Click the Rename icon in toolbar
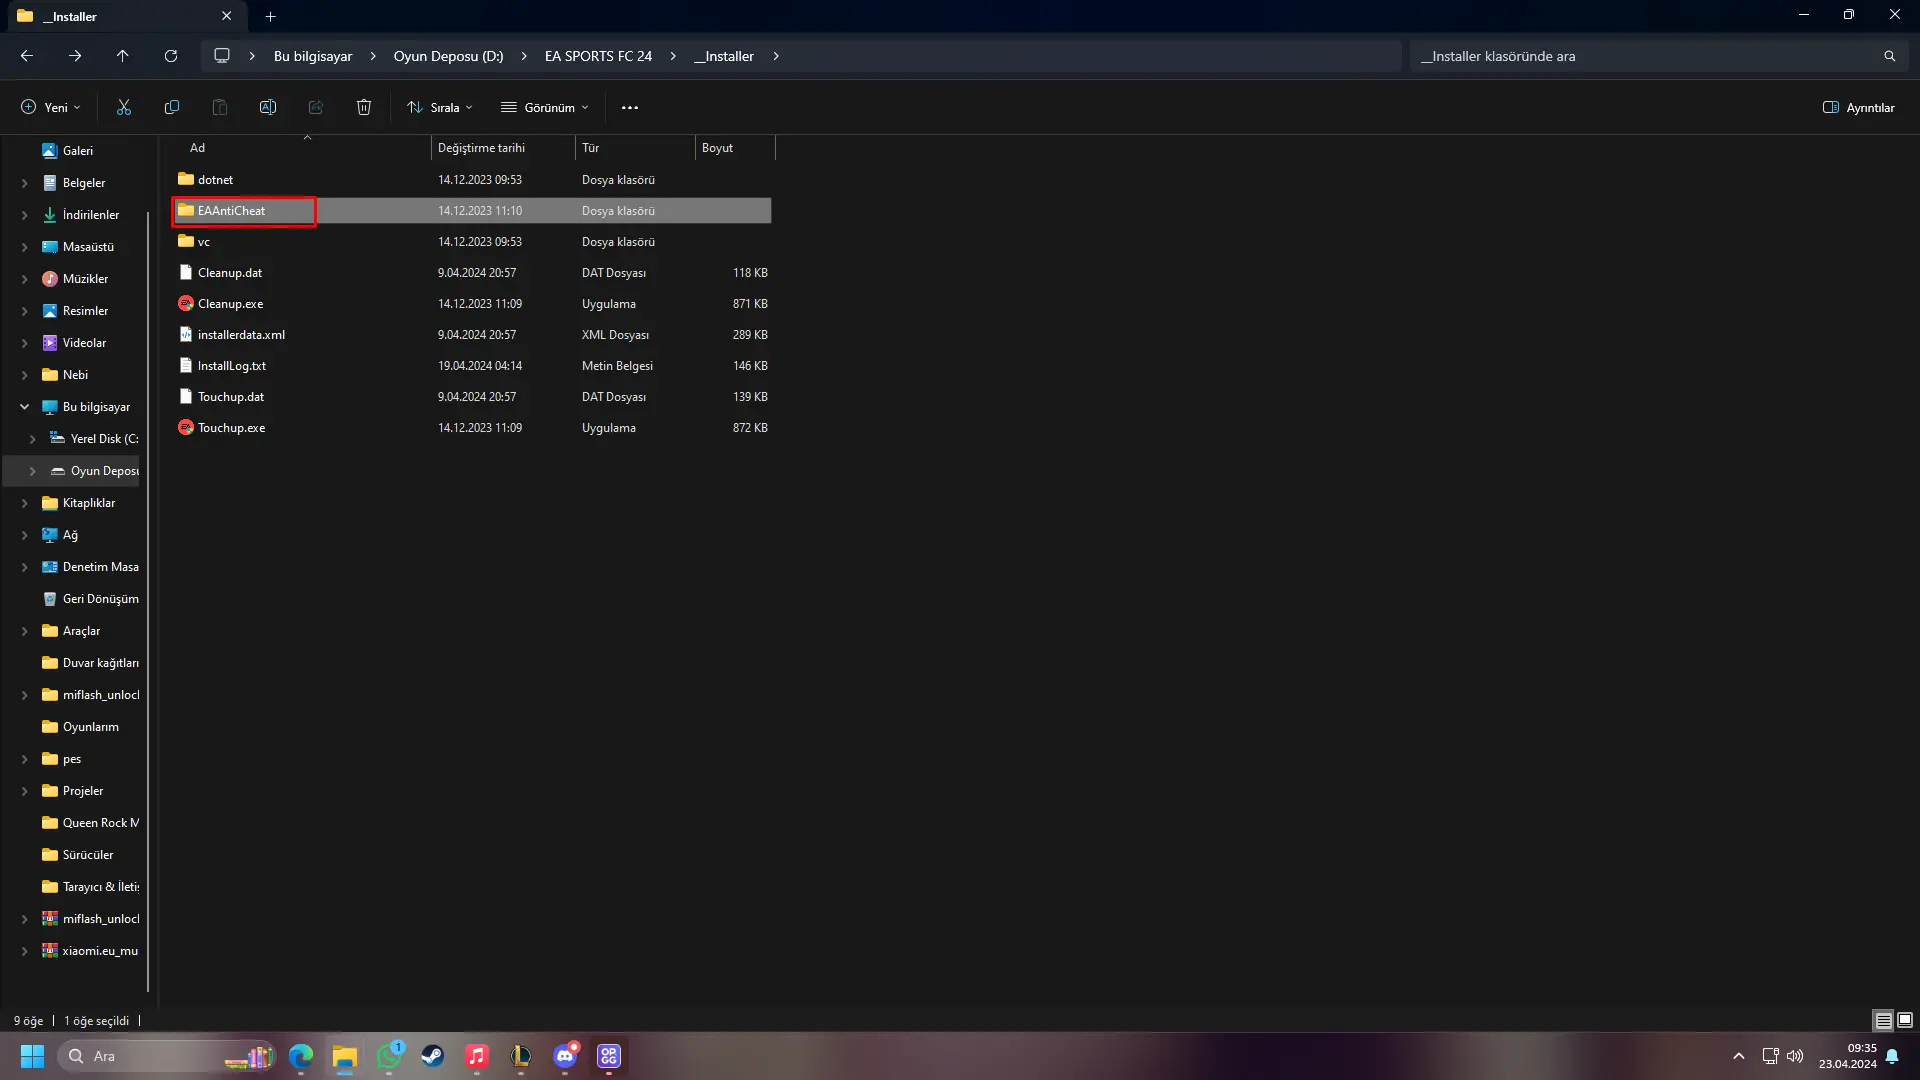This screenshot has width=1920, height=1080. 268,107
